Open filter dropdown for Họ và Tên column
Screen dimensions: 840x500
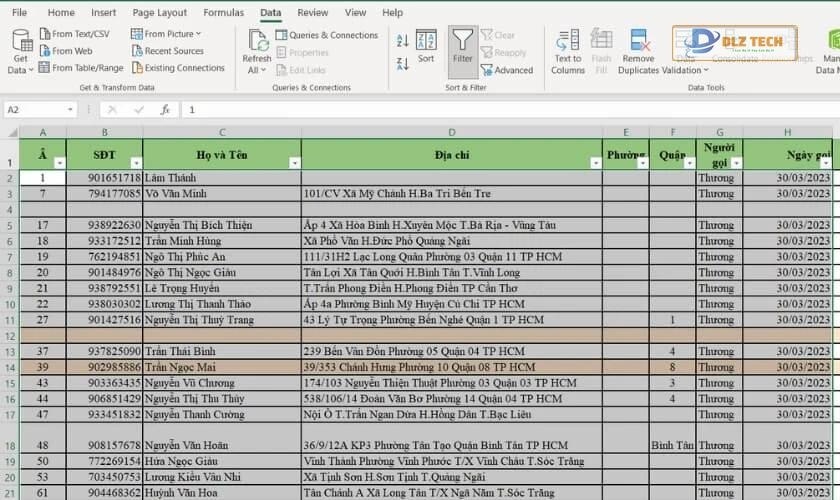click(x=294, y=162)
